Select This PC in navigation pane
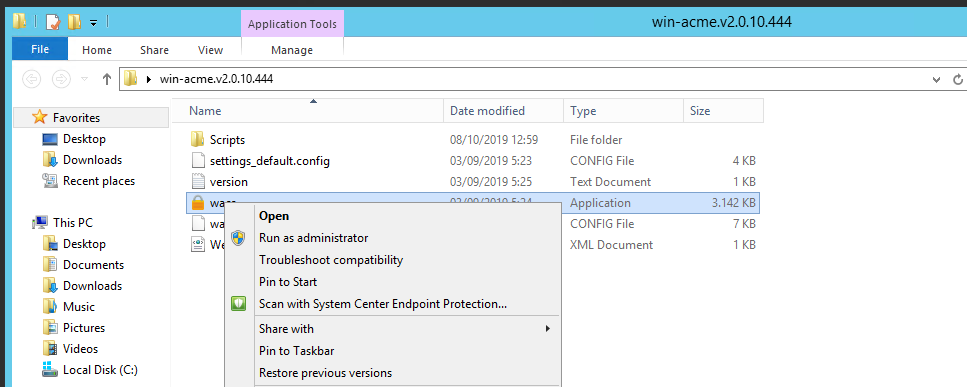This screenshot has width=967, height=387. click(x=73, y=222)
